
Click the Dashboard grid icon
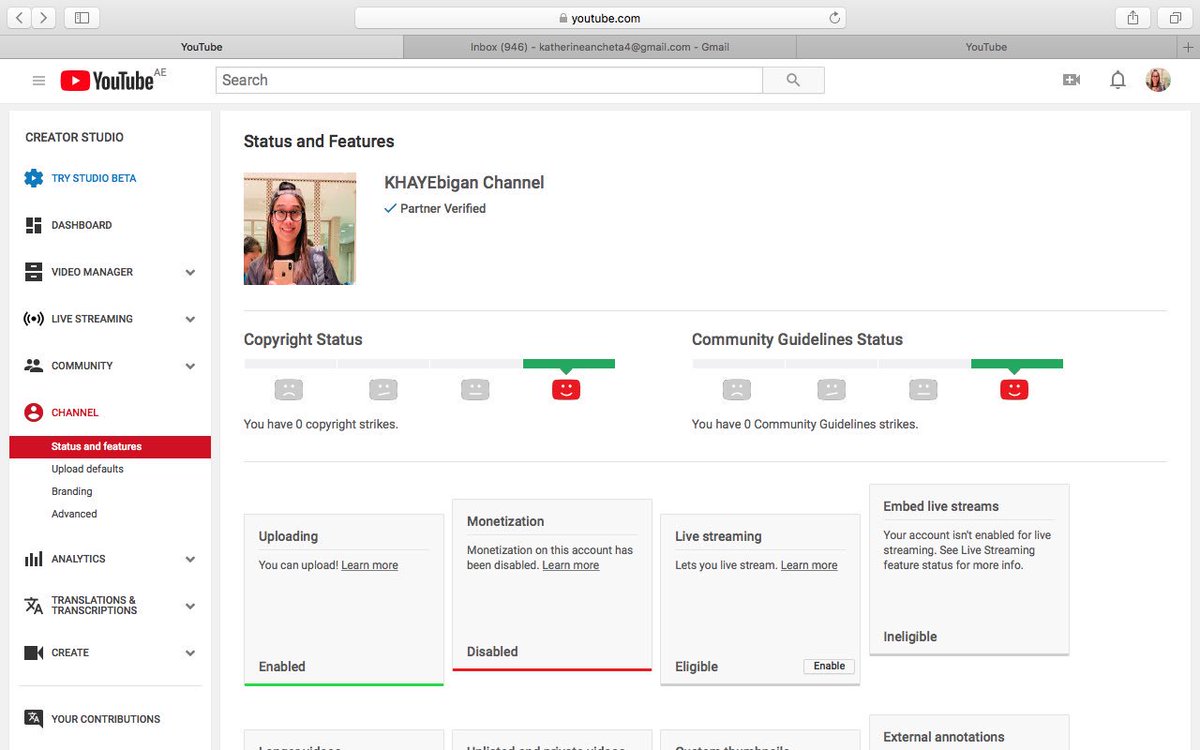(x=34, y=225)
